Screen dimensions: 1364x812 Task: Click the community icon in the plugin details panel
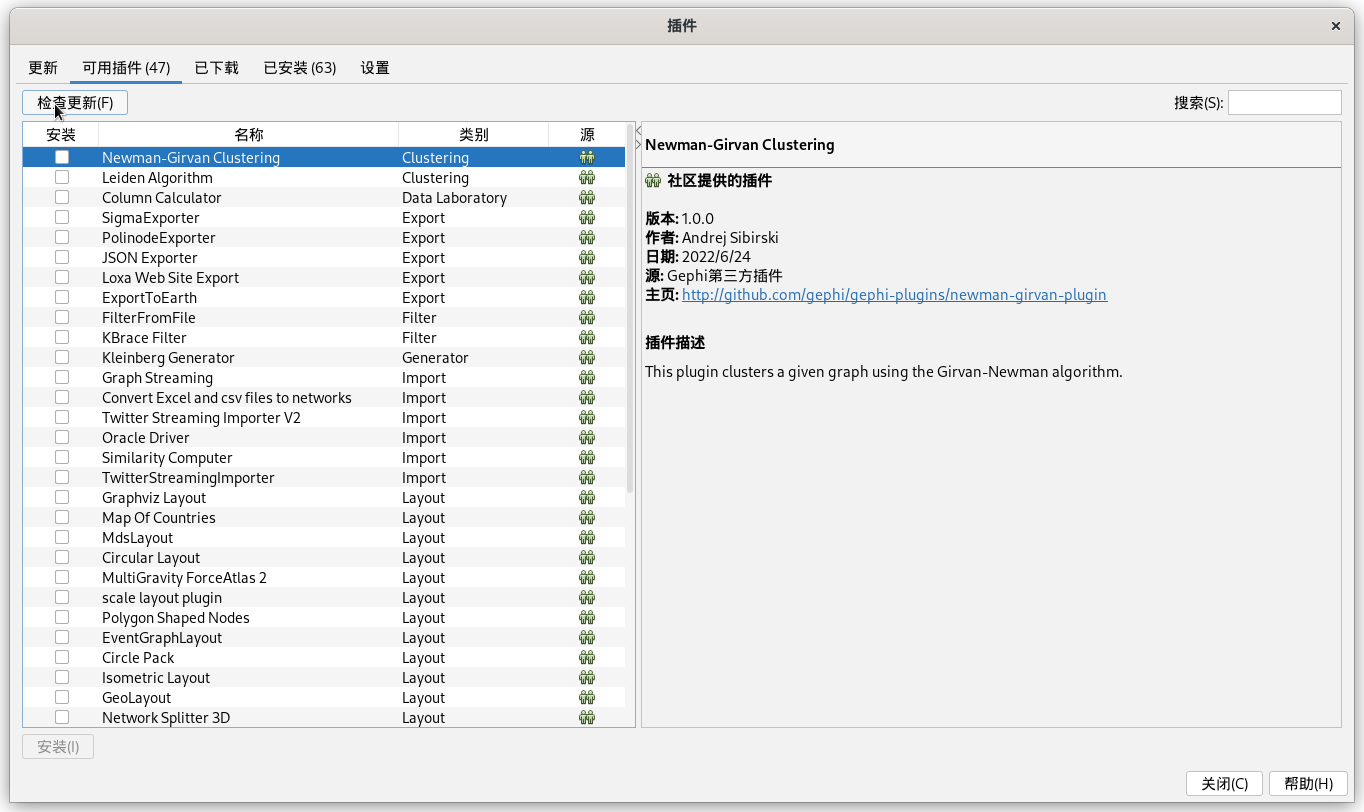click(653, 181)
